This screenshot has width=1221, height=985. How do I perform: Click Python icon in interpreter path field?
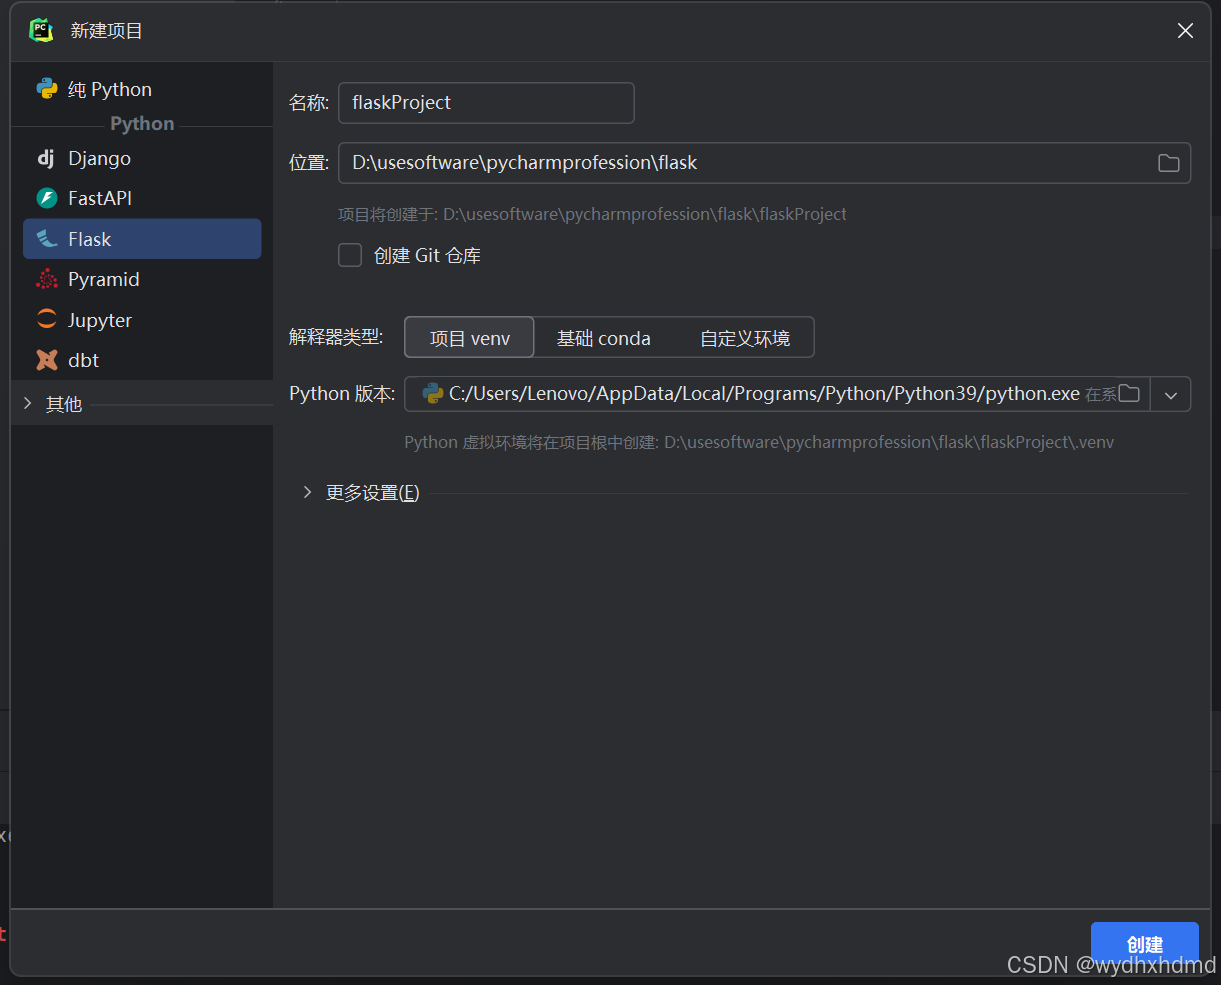[433, 394]
